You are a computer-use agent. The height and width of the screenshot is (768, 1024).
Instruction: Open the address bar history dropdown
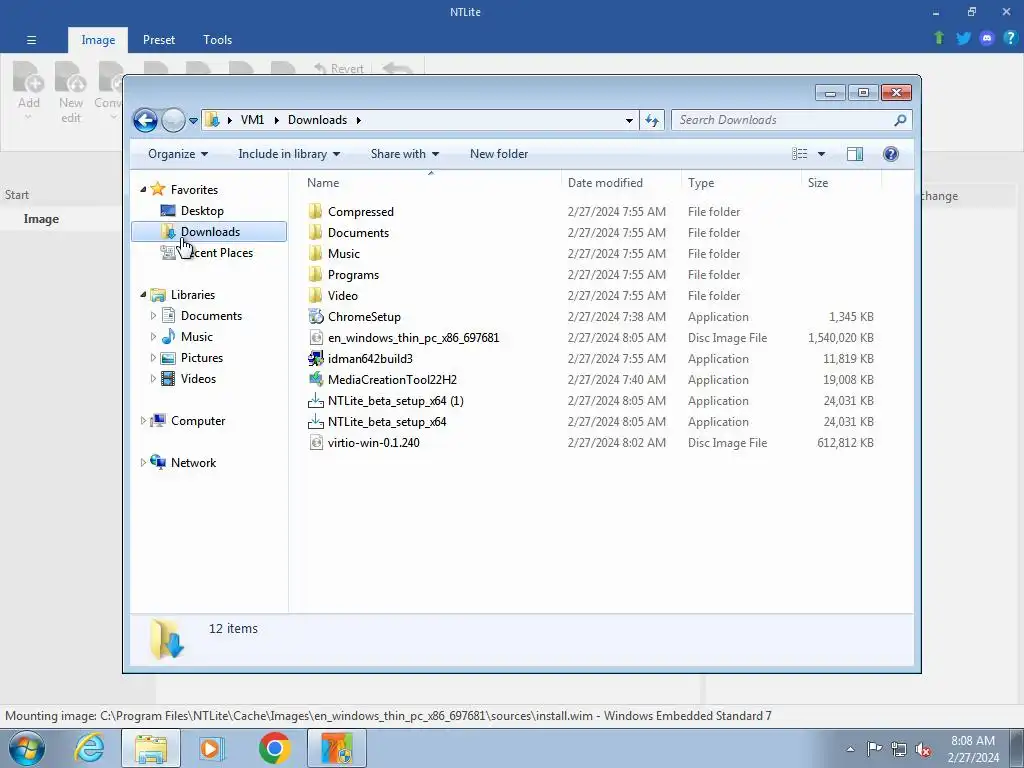629,120
